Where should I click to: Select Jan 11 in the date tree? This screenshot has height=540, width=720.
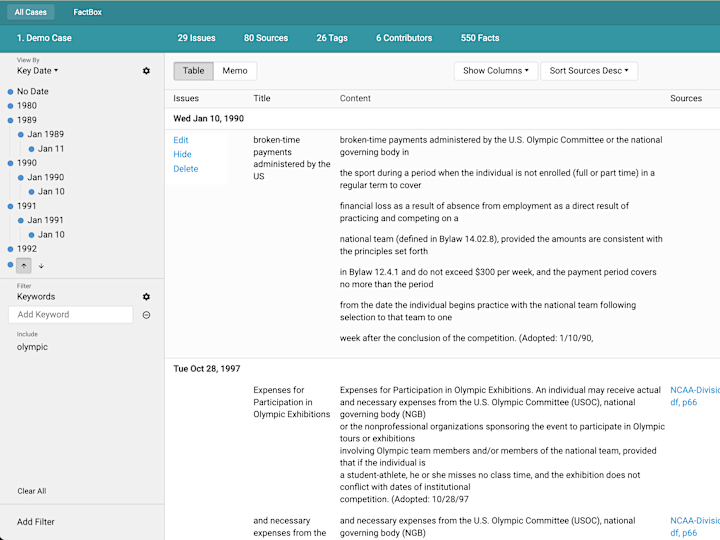pyautogui.click(x=51, y=149)
